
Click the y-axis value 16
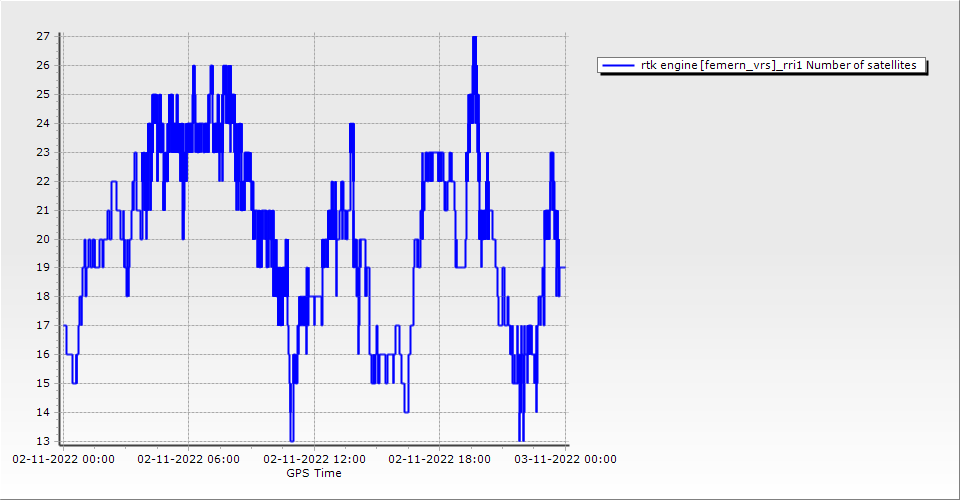[x=43, y=354]
